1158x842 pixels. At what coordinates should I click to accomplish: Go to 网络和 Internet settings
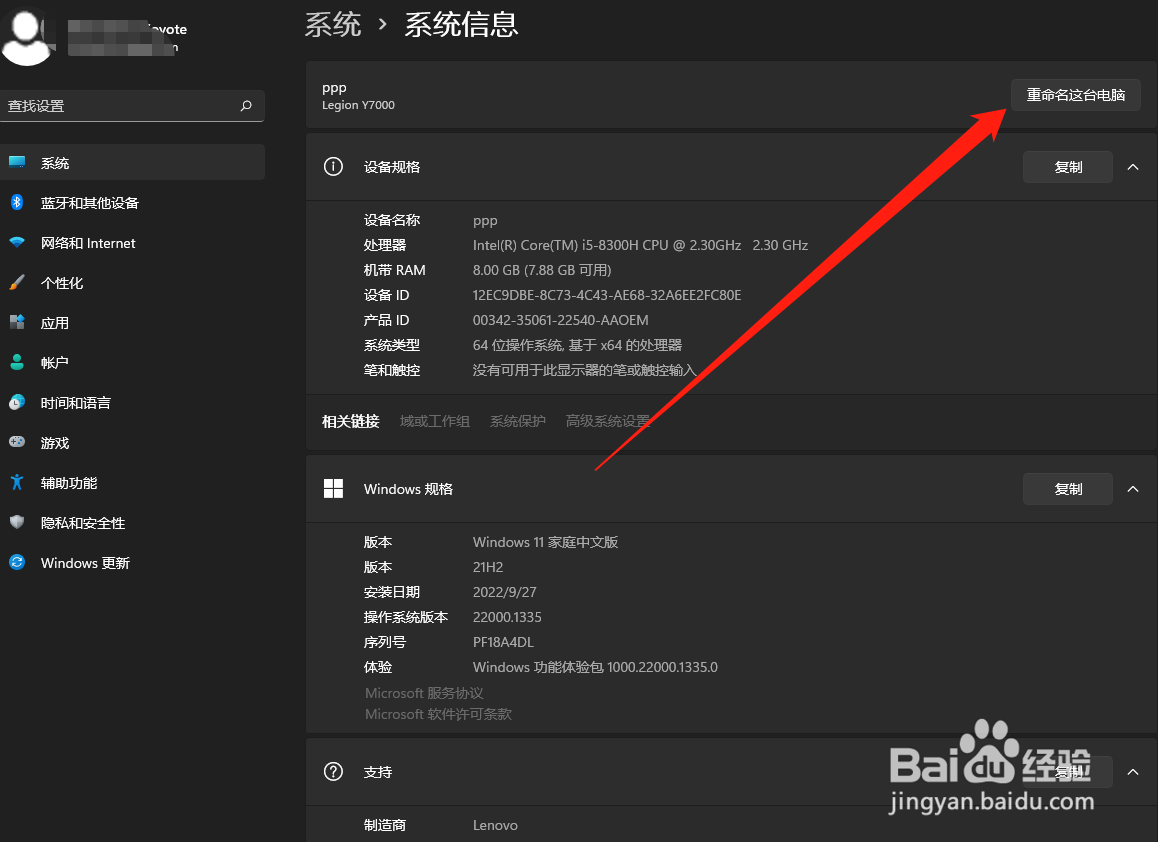pyautogui.click(x=132, y=242)
